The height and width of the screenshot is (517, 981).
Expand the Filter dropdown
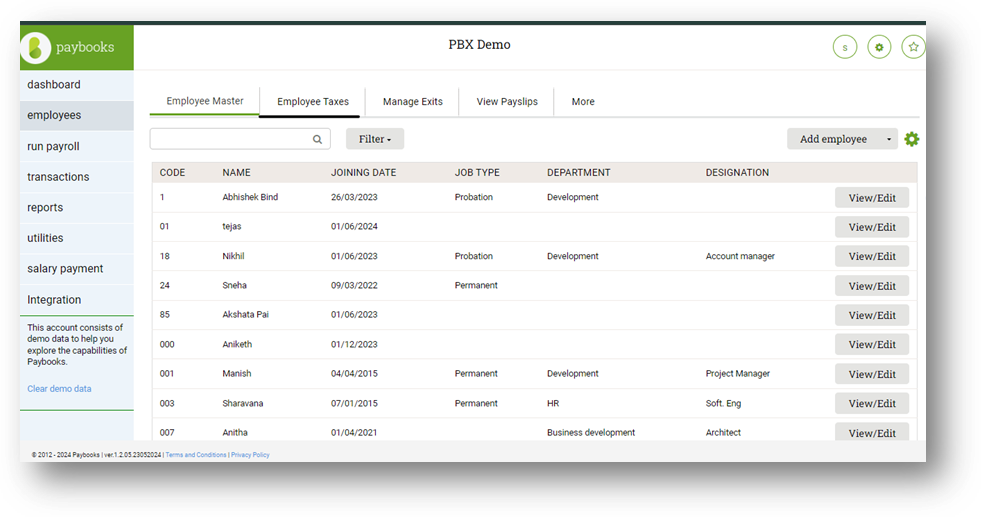click(375, 139)
